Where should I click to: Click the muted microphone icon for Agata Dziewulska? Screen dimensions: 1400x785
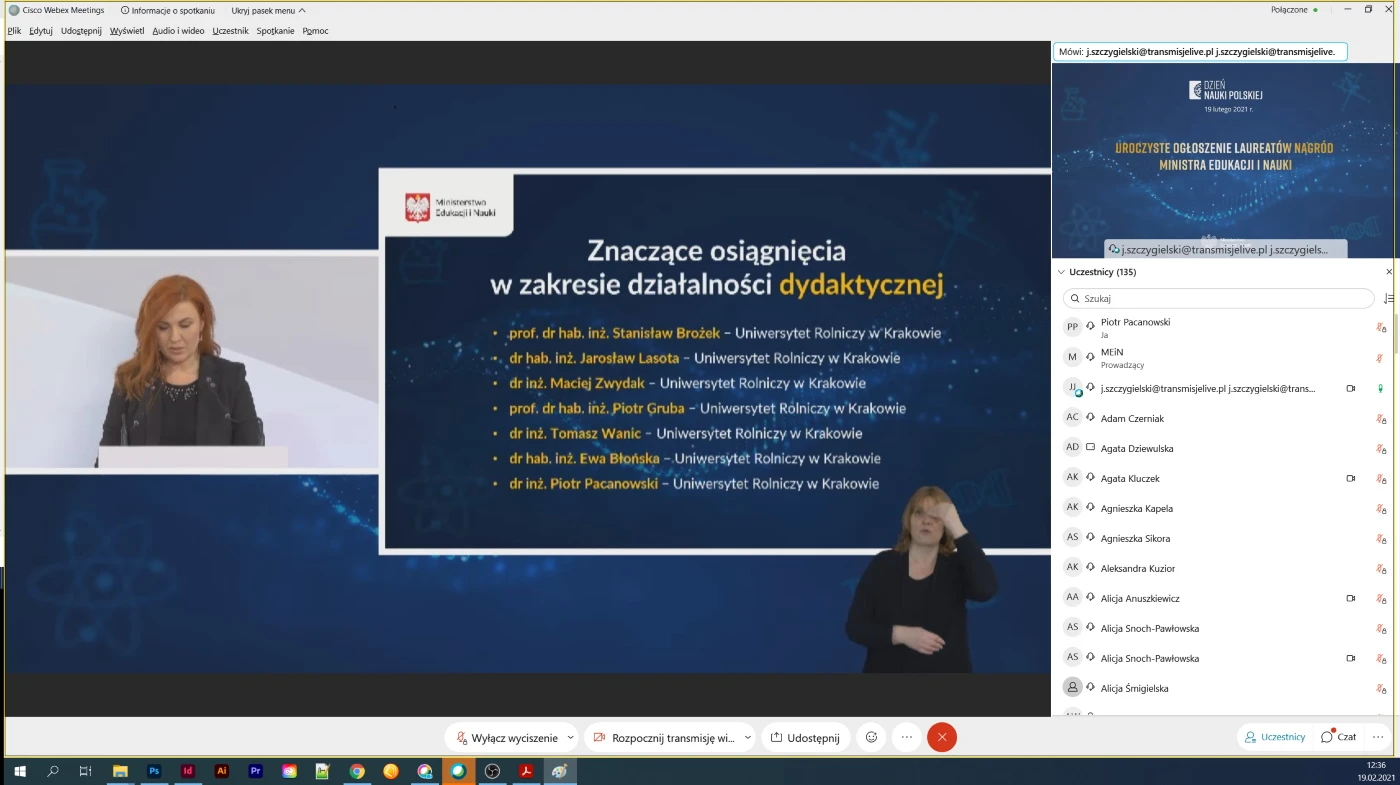pyautogui.click(x=1380, y=448)
